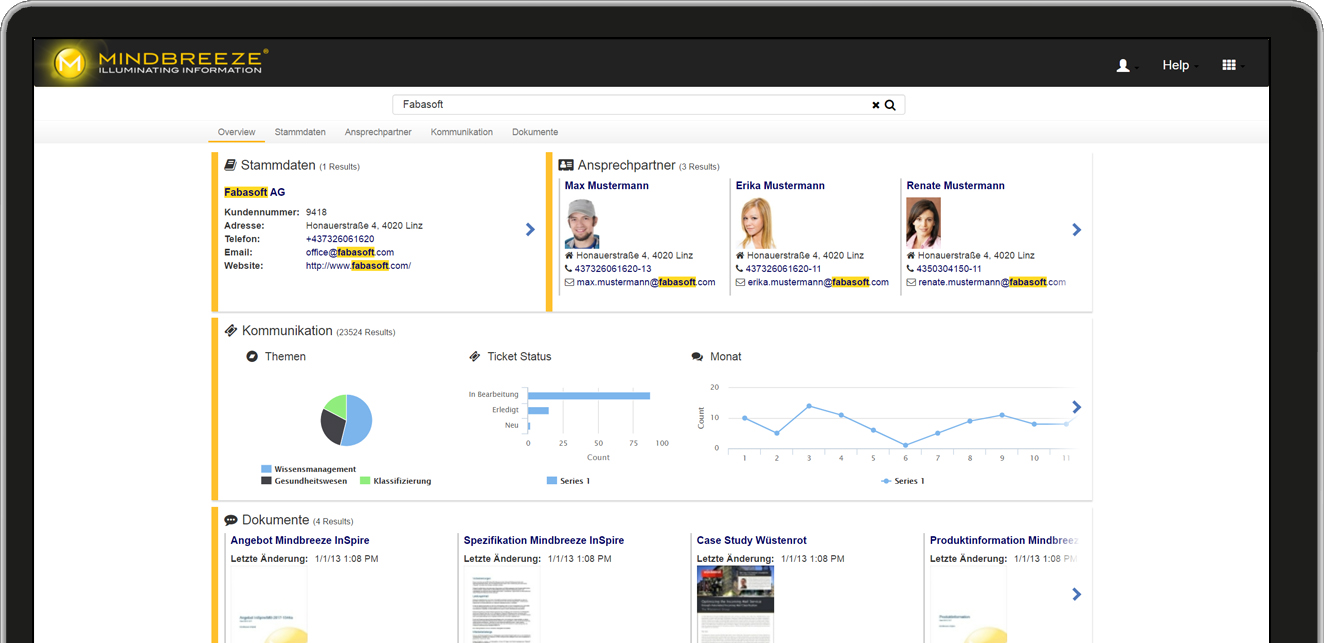The image size is (1324, 643).
Task: Toggle Wissensmanagement legend swatch
Action: pyautogui.click(x=266, y=469)
